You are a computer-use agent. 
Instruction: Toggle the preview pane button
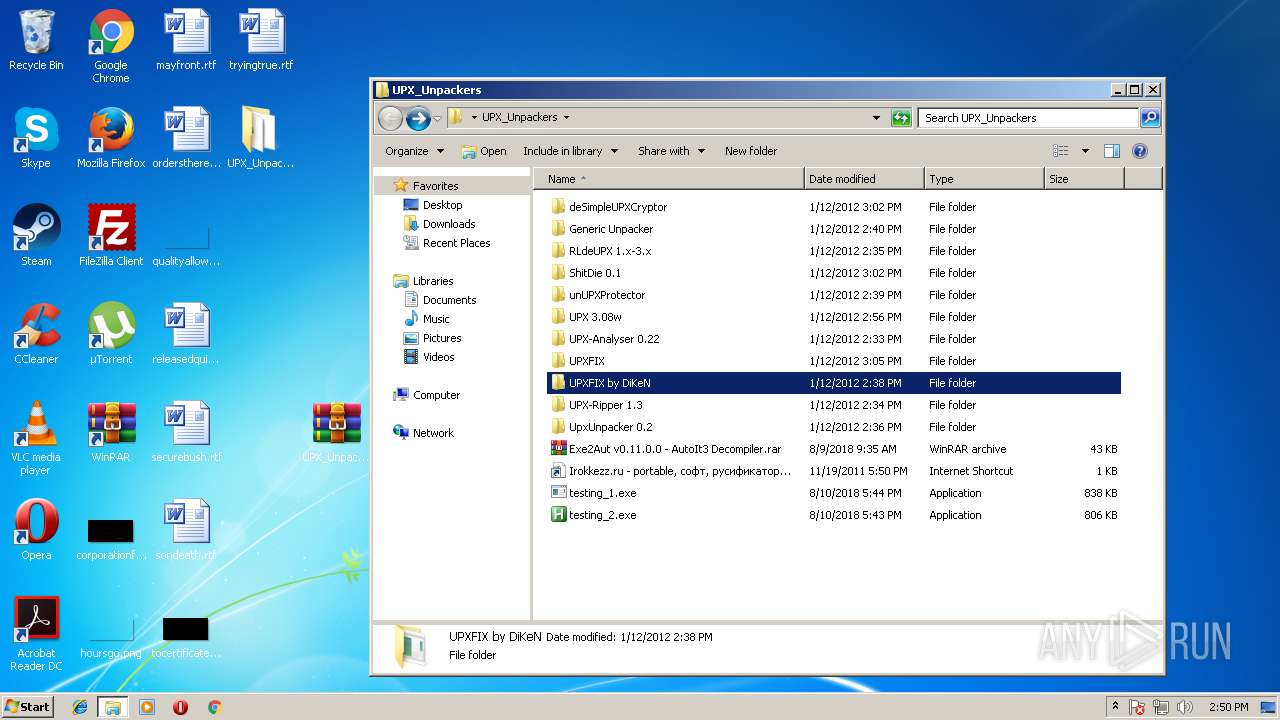(x=1111, y=151)
